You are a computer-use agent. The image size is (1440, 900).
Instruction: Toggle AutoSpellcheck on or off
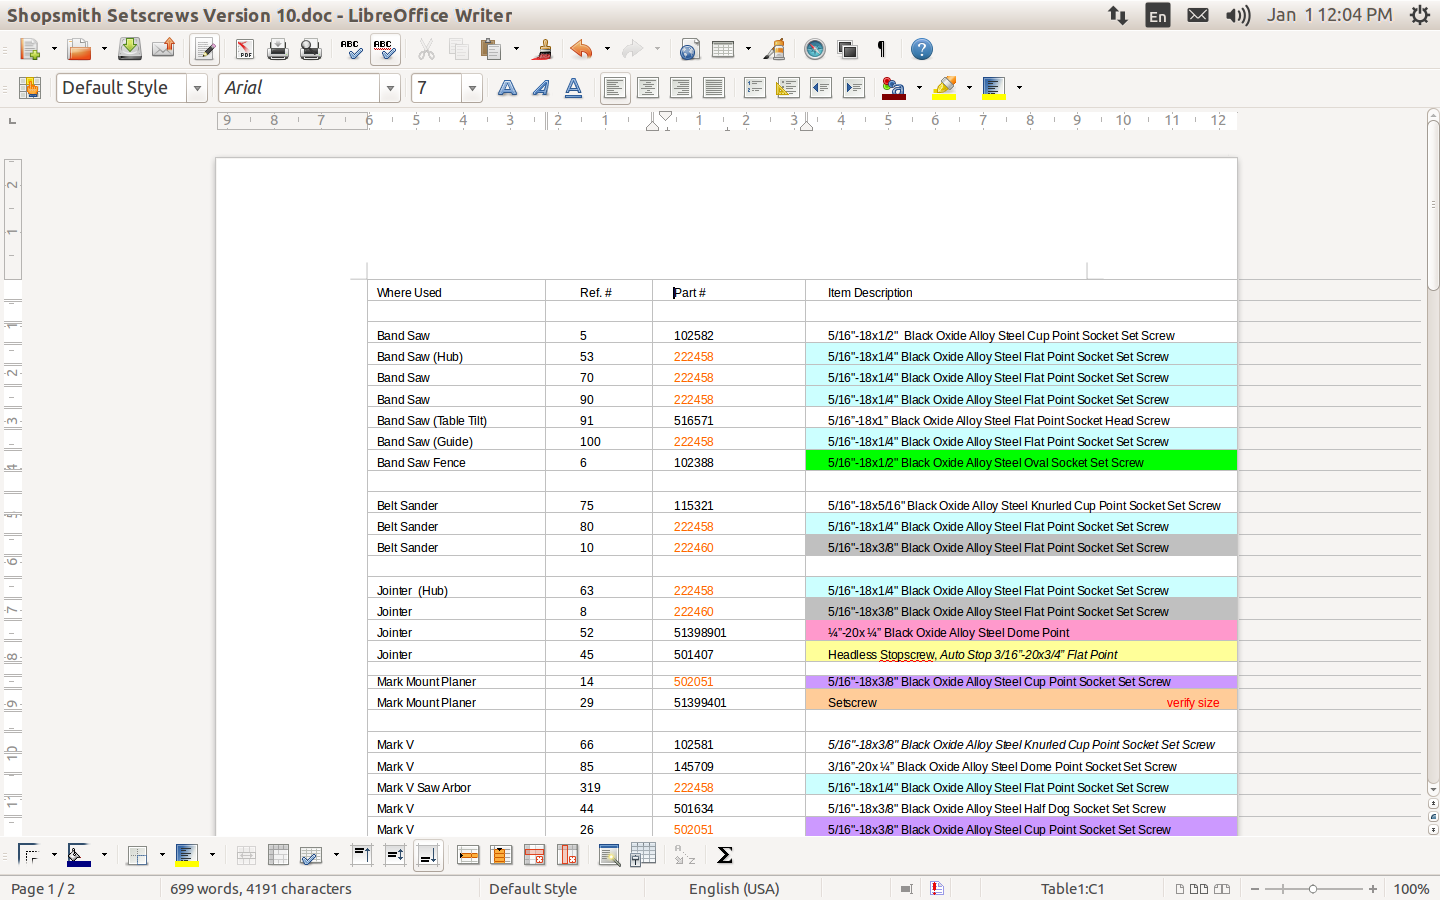(x=384, y=49)
